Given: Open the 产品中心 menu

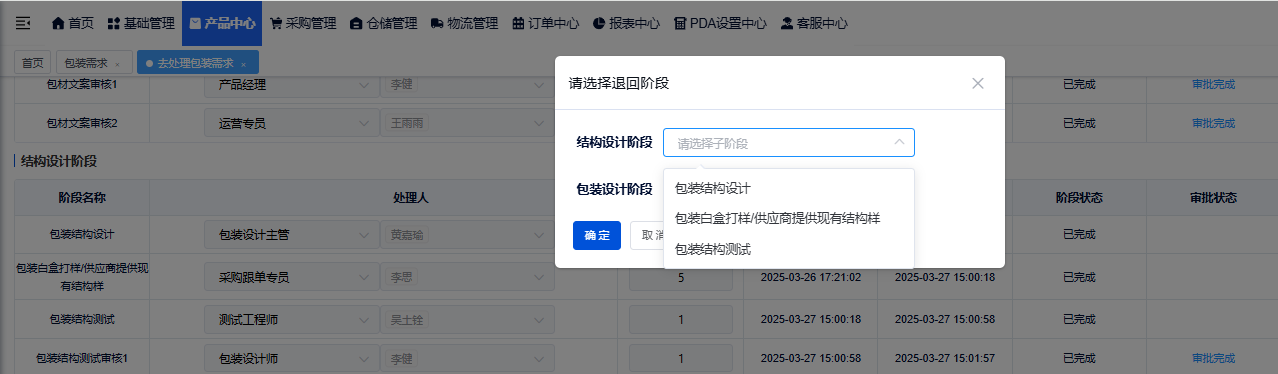Looking at the screenshot, I should click(x=222, y=22).
